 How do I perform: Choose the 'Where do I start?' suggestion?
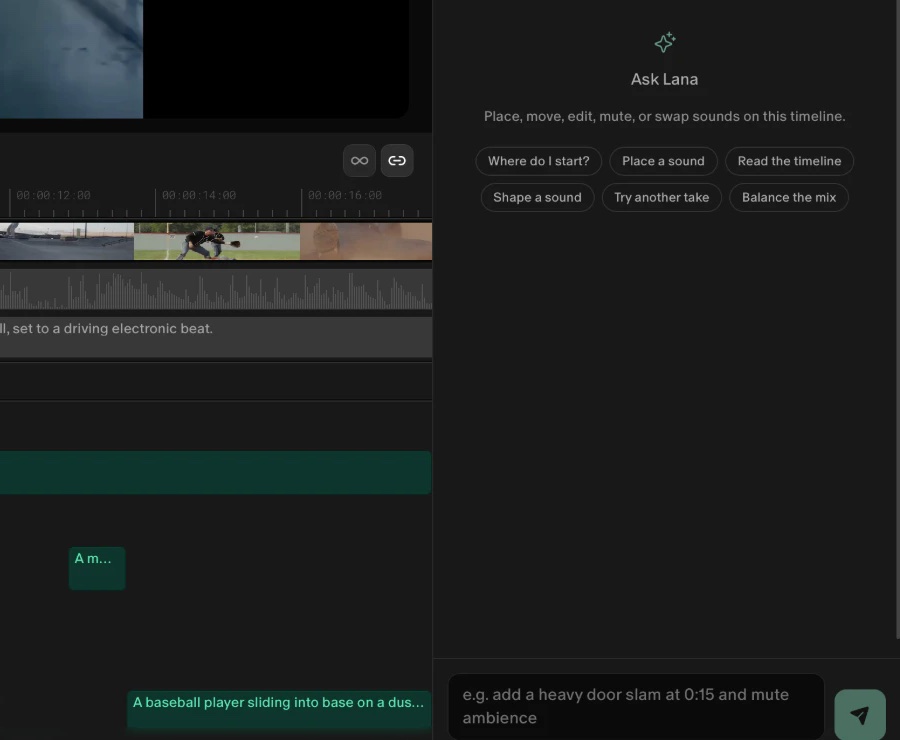pos(538,161)
